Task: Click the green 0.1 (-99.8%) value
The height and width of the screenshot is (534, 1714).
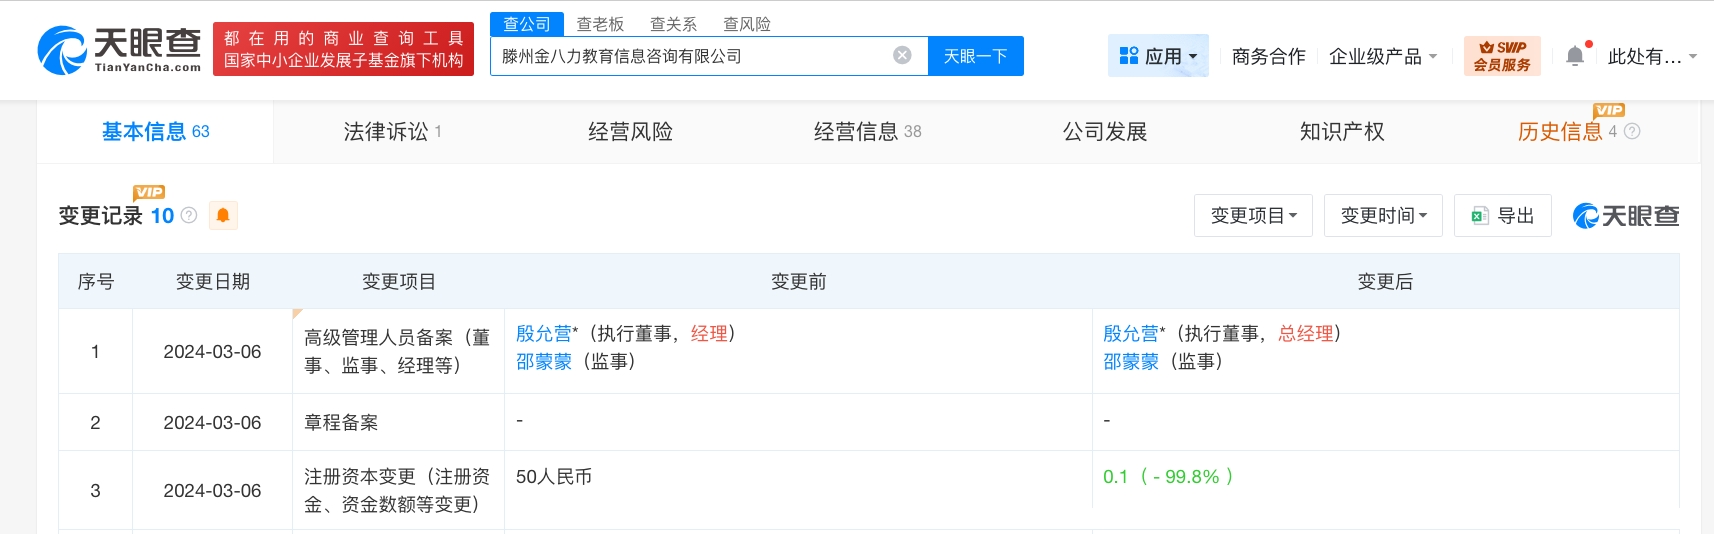Action: 1168,477
